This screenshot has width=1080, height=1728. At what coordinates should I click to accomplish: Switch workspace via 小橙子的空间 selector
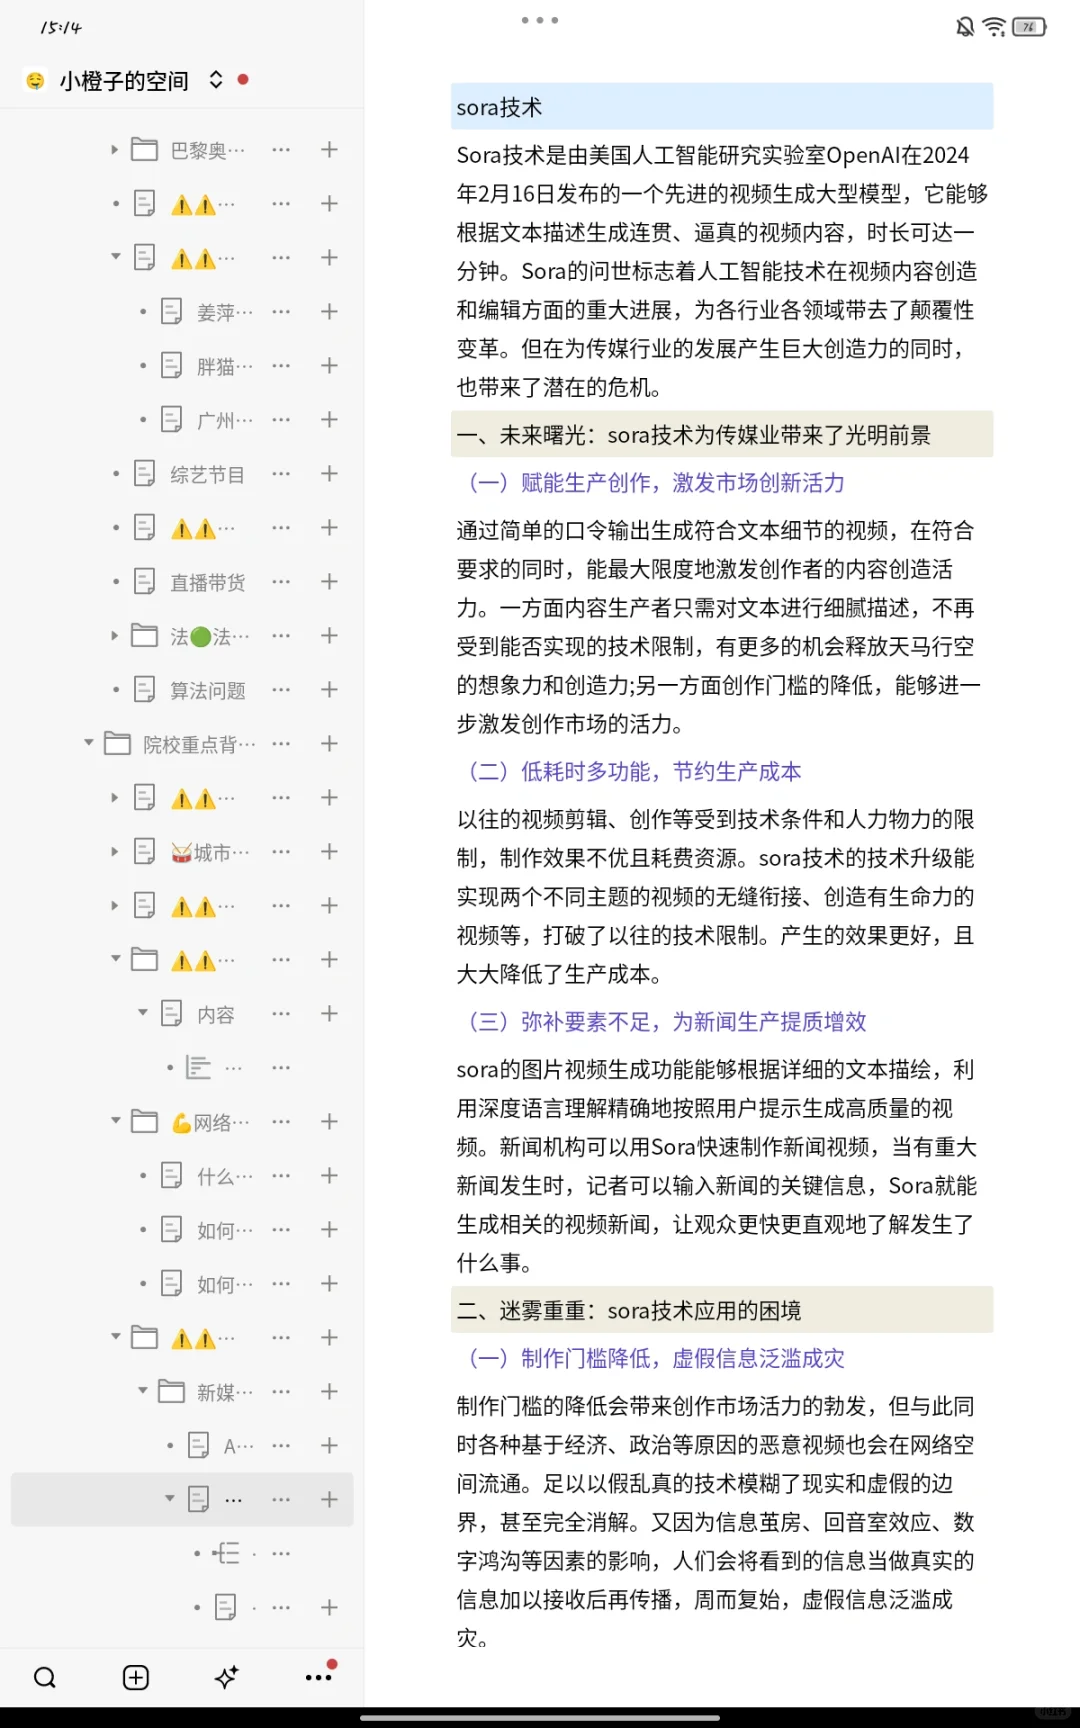124,80
